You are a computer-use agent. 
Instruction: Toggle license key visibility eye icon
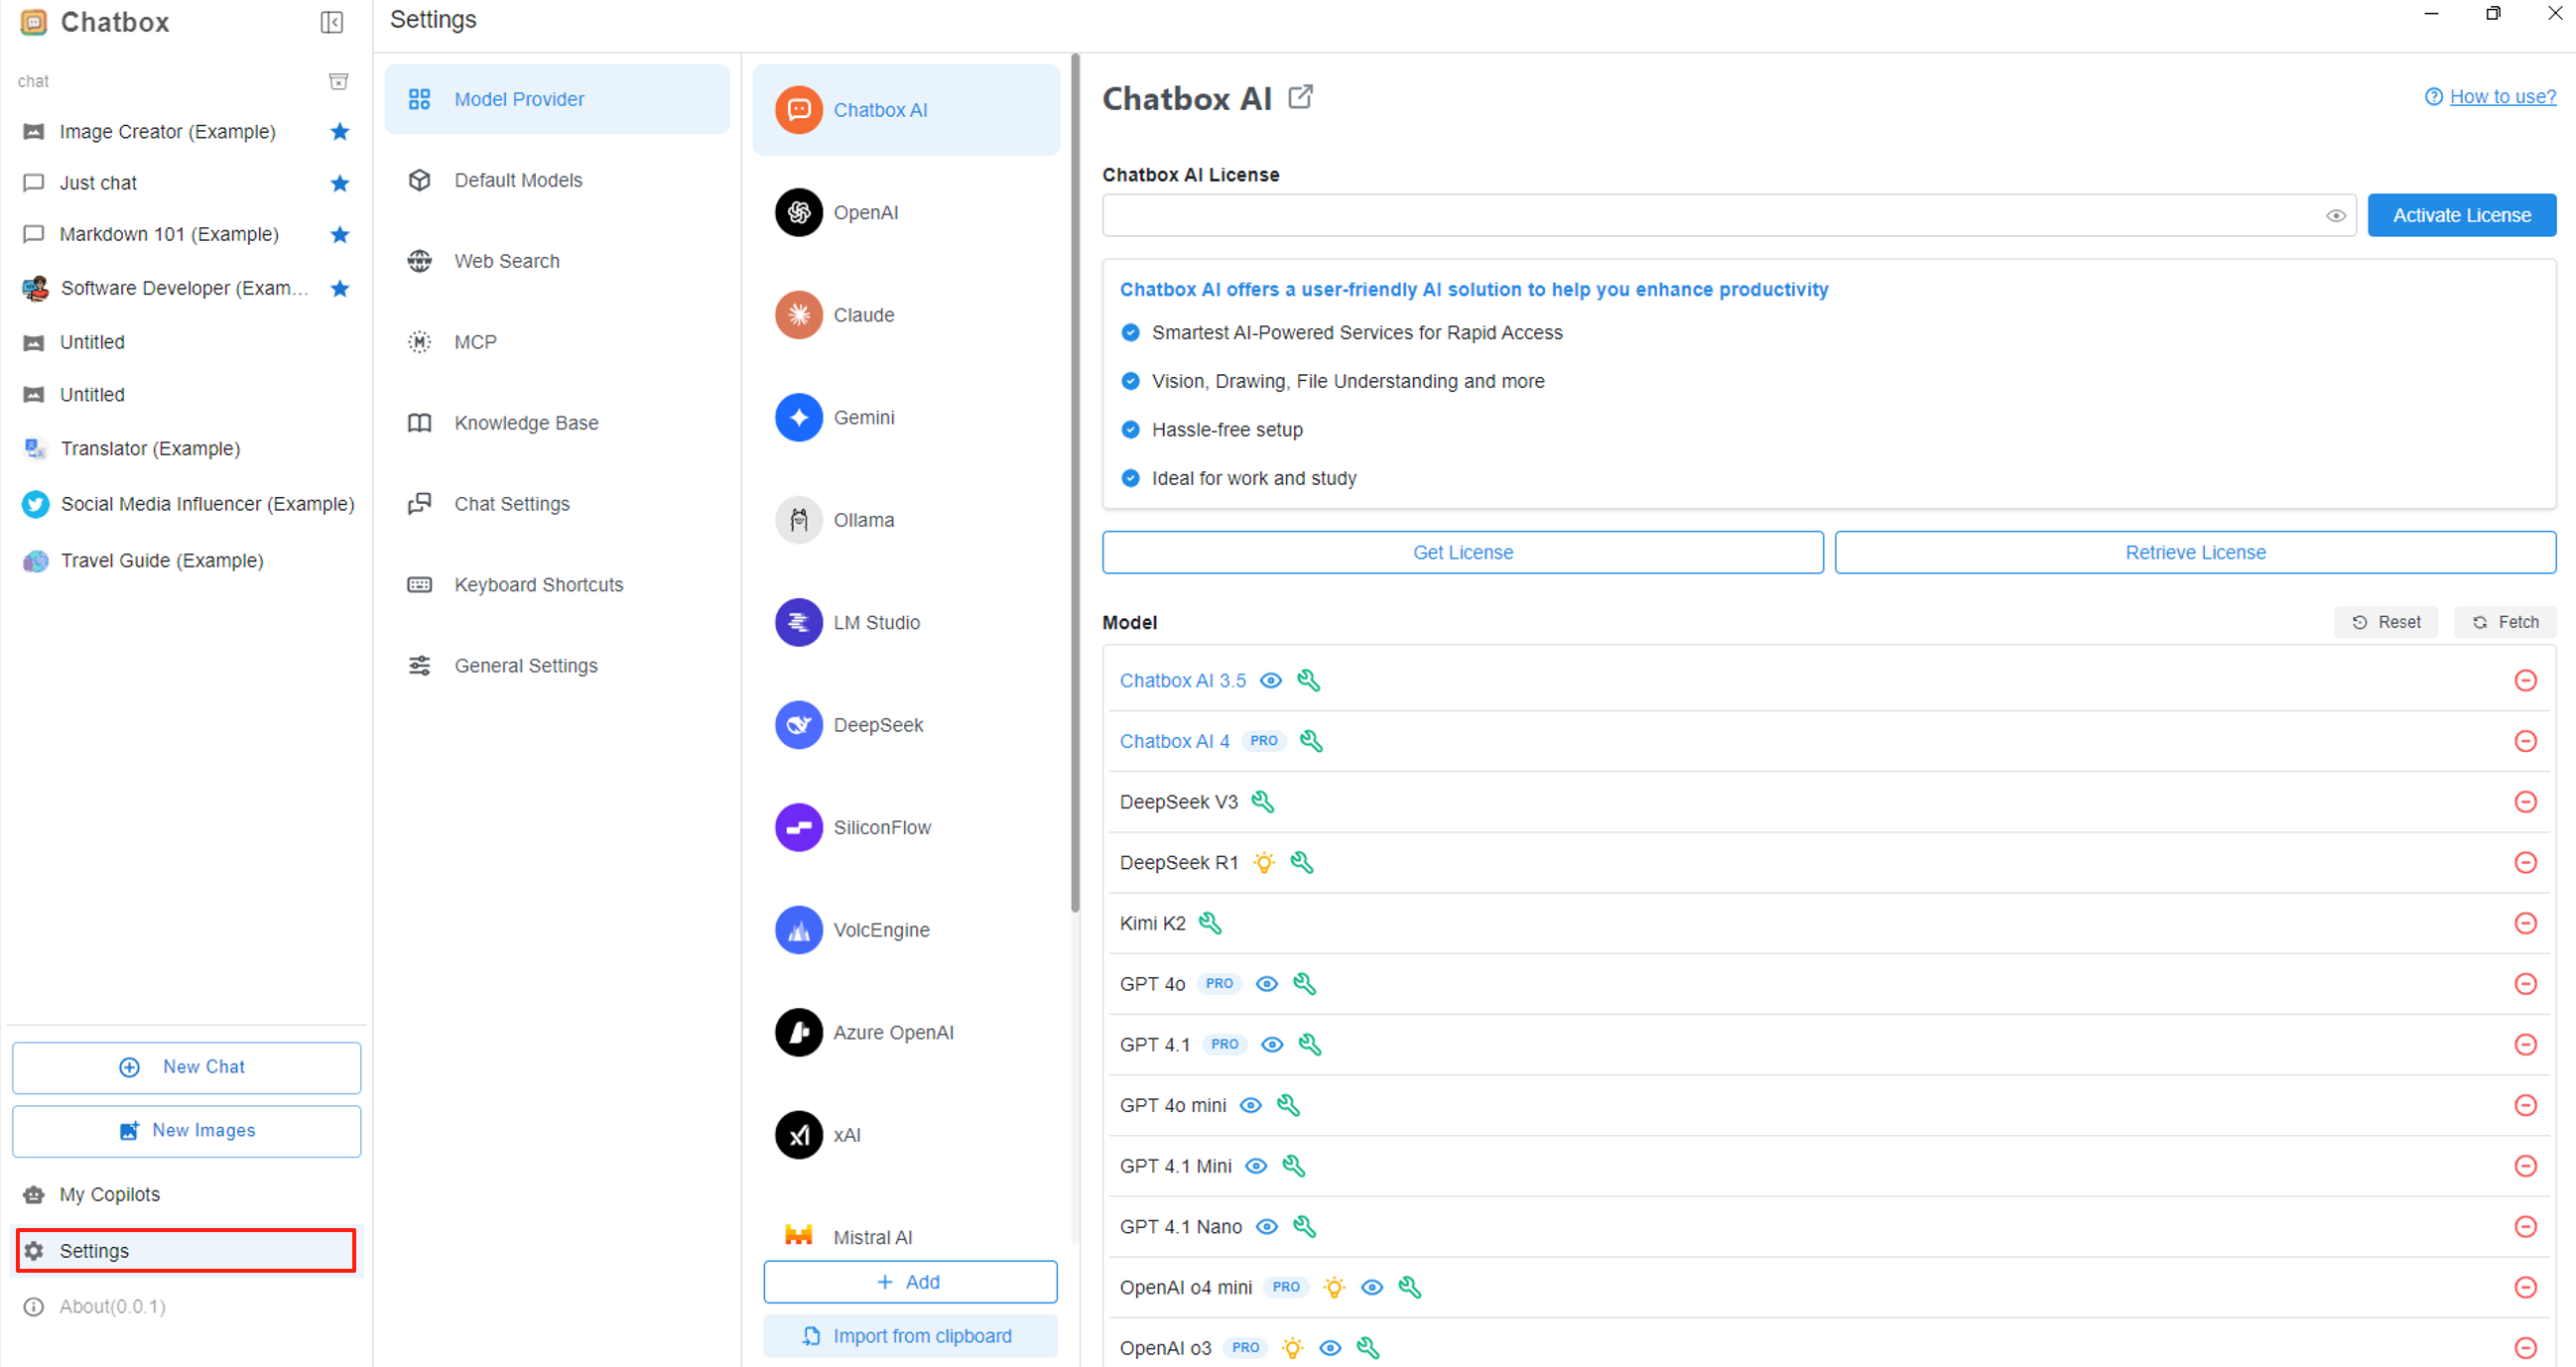click(x=2335, y=216)
